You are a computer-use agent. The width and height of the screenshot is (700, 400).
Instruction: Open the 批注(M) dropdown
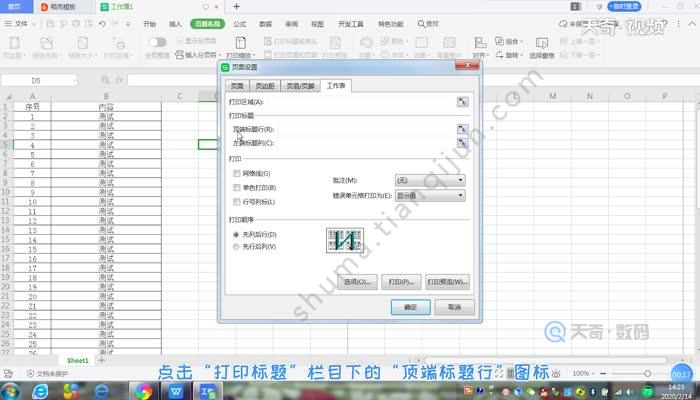click(430, 180)
